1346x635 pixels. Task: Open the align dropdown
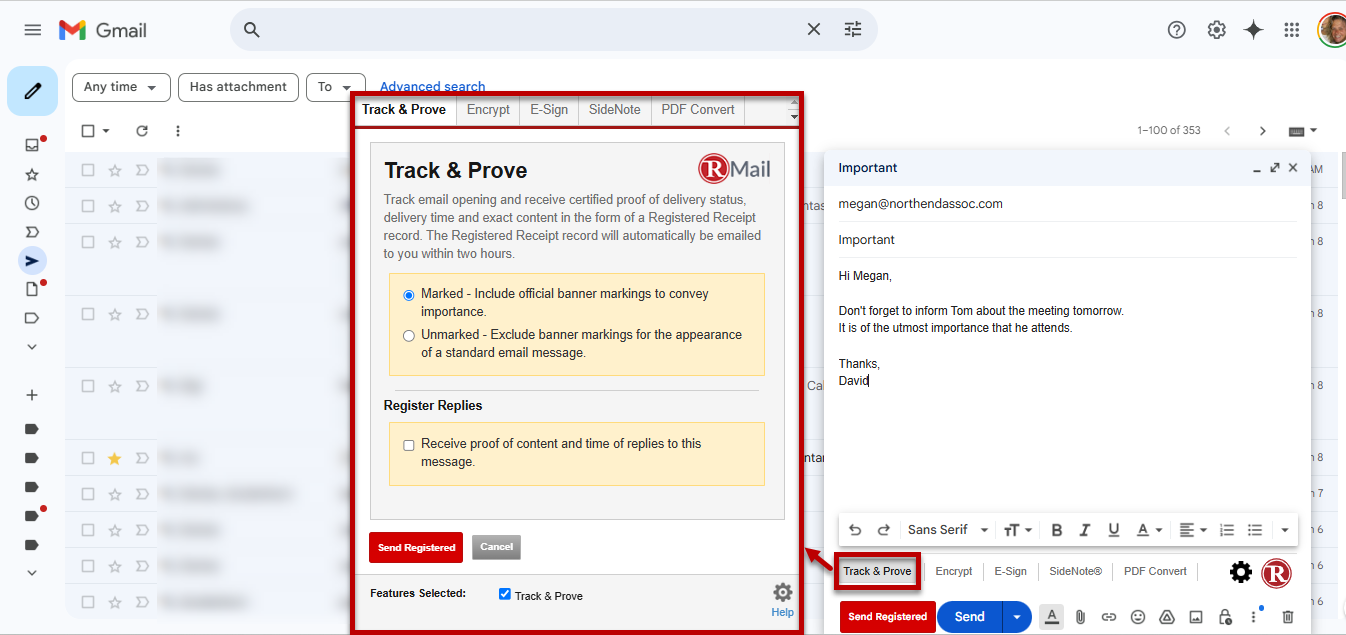[1192, 530]
